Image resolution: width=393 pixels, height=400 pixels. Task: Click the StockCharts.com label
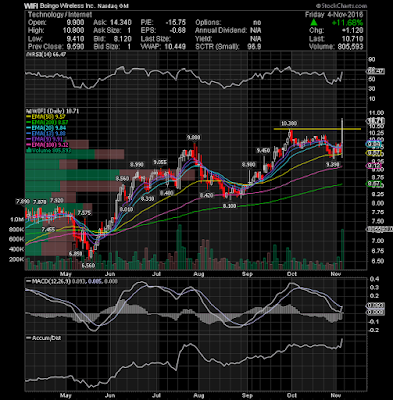click(x=341, y=6)
